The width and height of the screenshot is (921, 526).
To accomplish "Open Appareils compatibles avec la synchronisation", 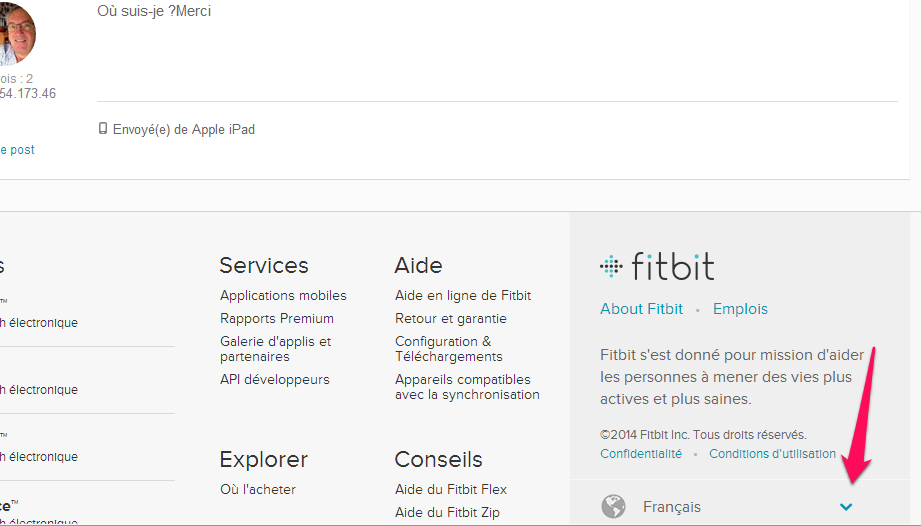I will [x=467, y=387].
